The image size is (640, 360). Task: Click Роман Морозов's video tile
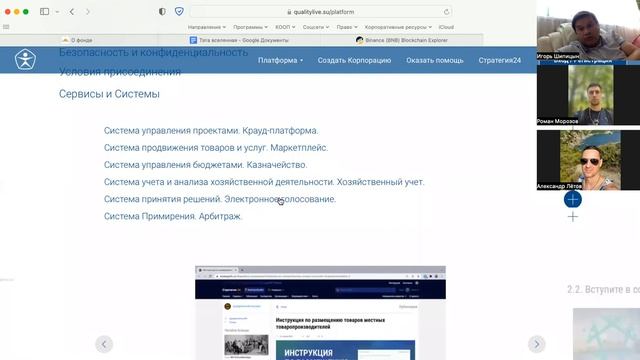(x=588, y=95)
